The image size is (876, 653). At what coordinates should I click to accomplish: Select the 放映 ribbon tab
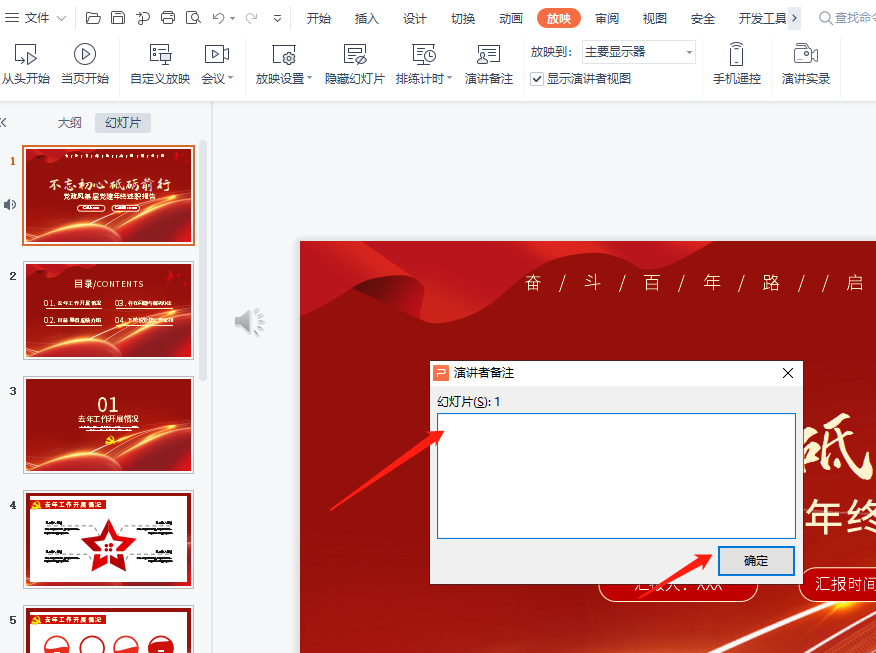pyautogui.click(x=559, y=18)
